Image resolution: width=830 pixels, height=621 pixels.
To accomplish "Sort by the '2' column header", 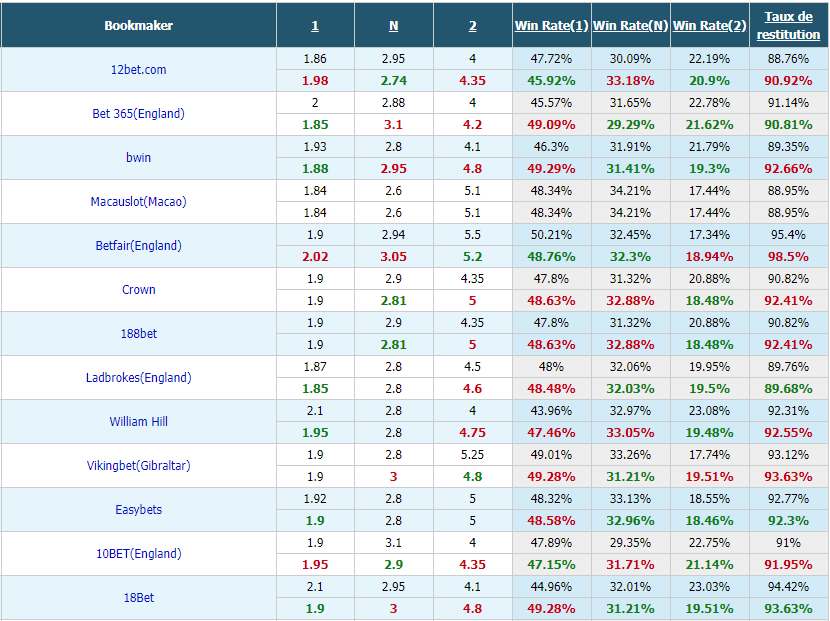I will [473, 25].
